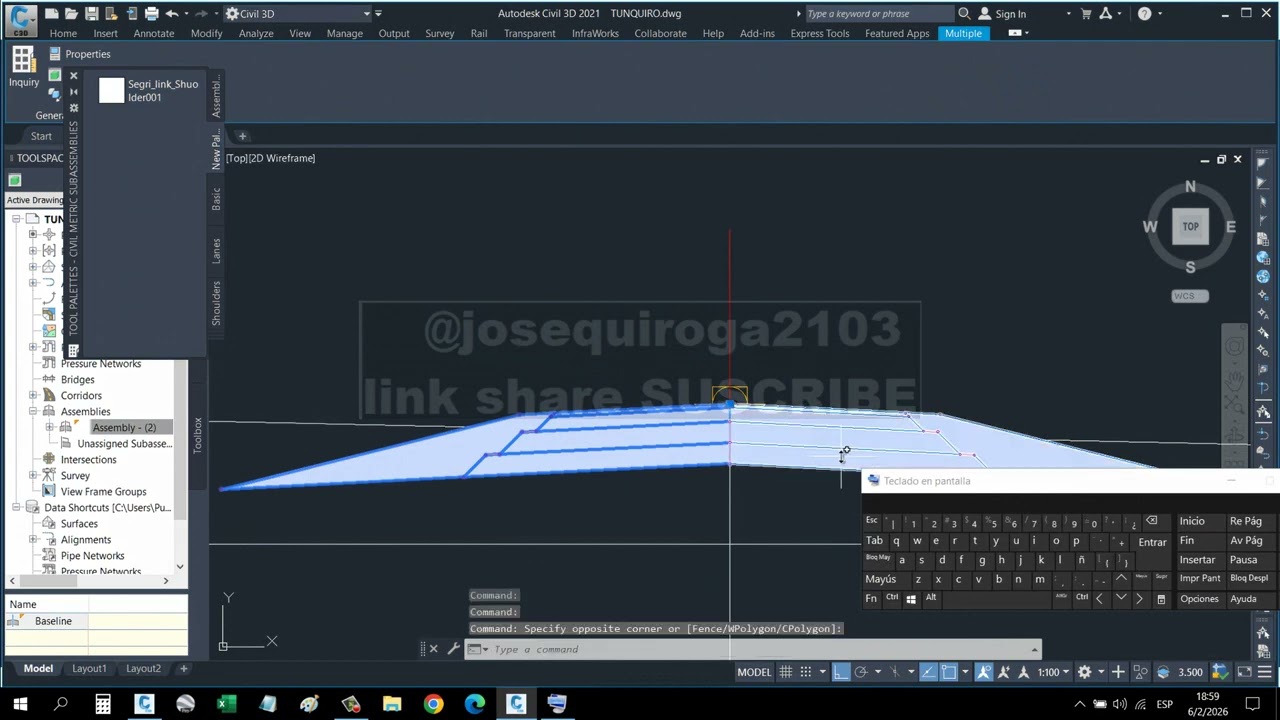
Task: Open Chrome from the Windows taskbar
Action: (x=433, y=704)
